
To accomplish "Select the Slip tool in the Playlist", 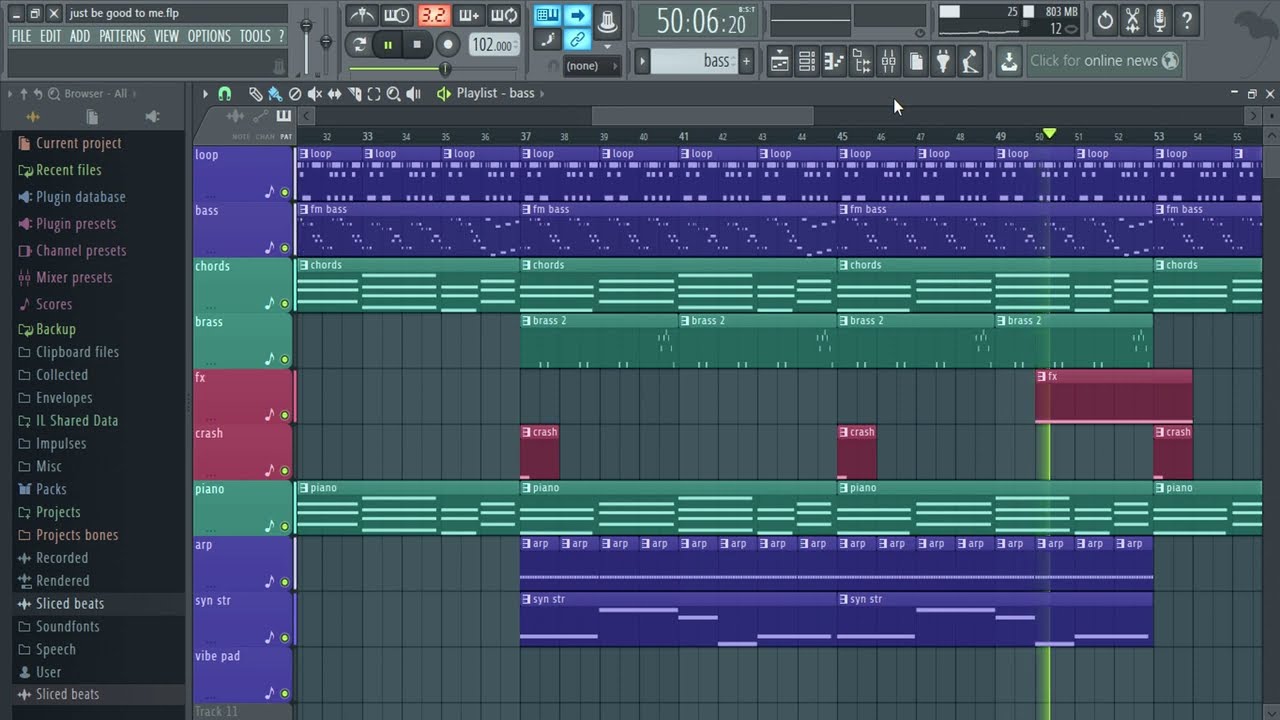I will (335, 94).
